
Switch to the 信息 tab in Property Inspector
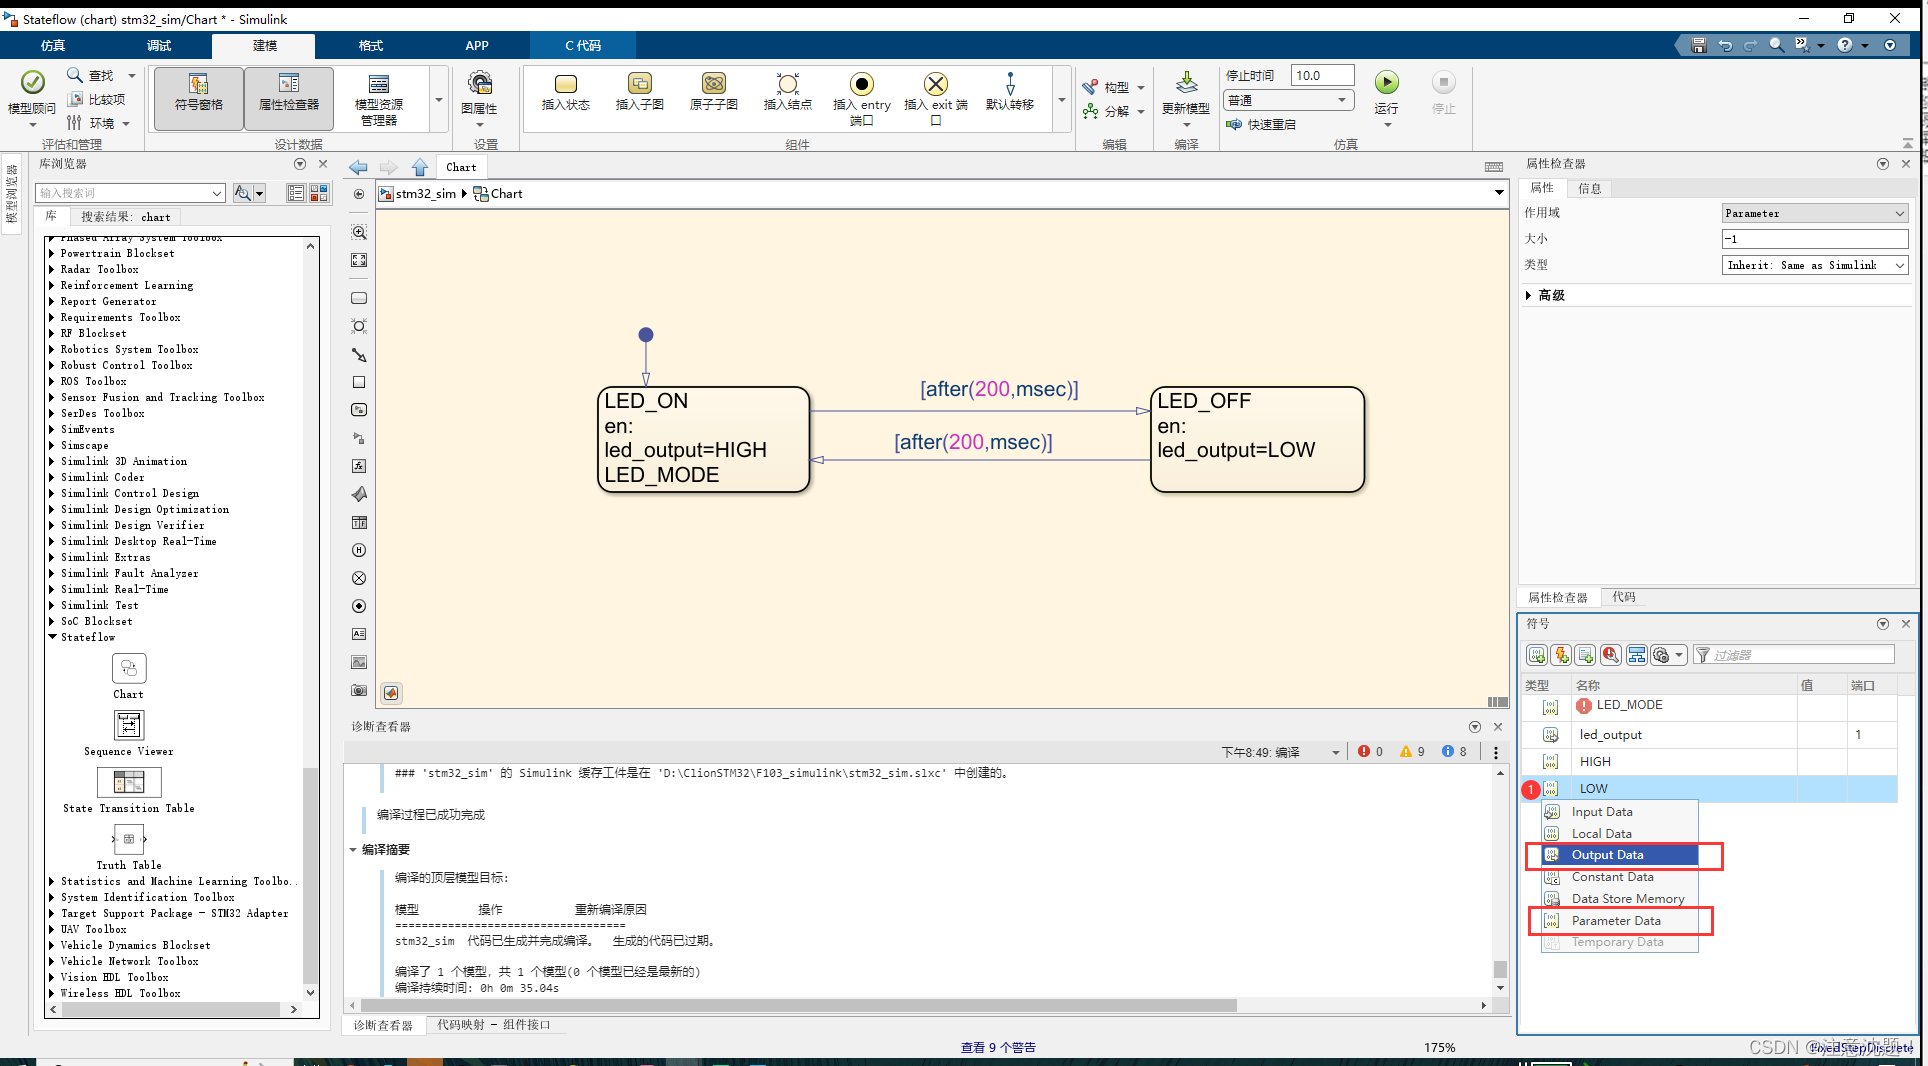pos(1589,188)
